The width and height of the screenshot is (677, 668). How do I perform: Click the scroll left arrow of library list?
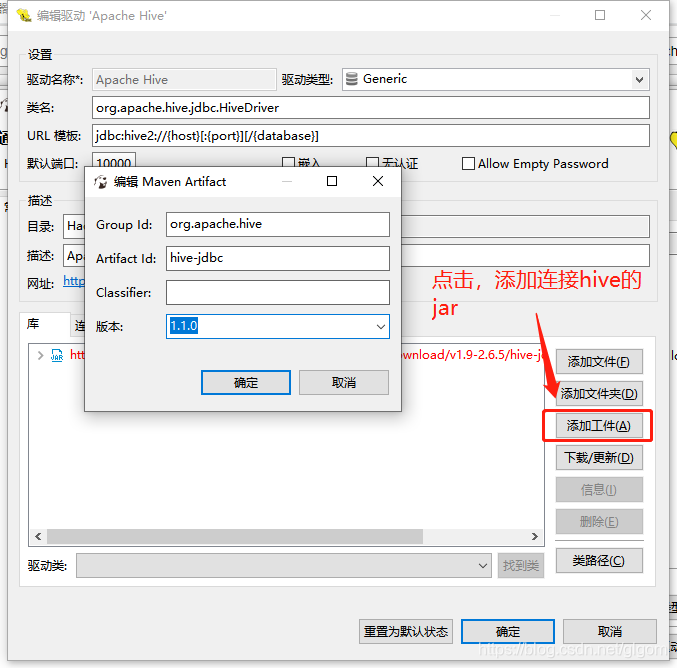pyautogui.click(x=38, y=536)
